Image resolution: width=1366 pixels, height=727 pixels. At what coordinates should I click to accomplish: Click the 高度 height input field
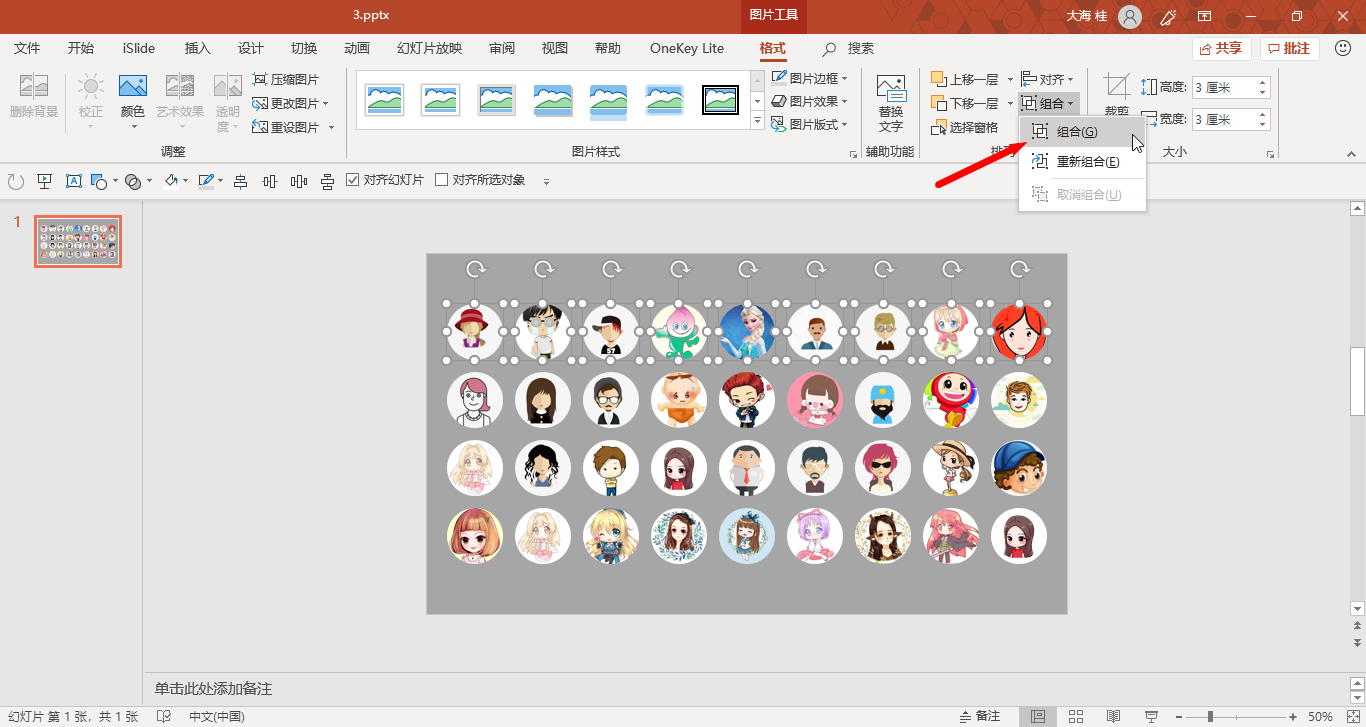(1231, 88)
